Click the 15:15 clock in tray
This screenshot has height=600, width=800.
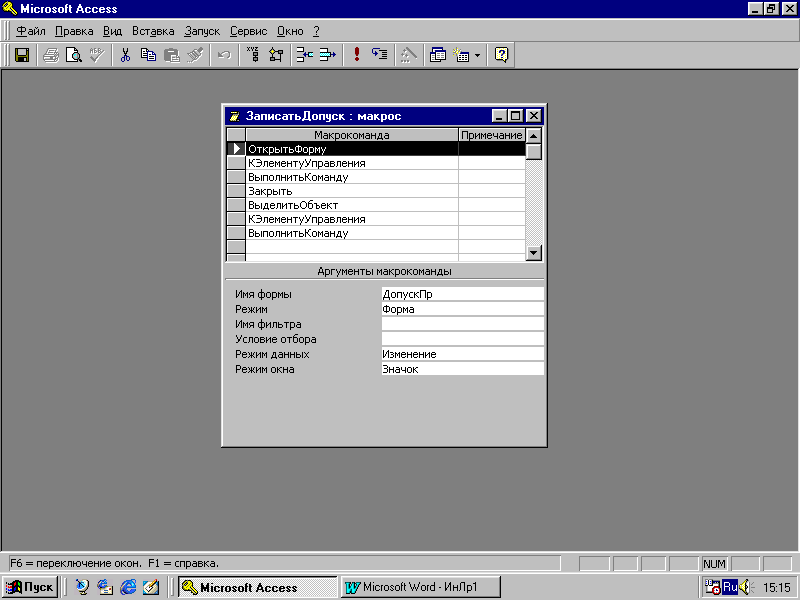(x=777, y=587)
